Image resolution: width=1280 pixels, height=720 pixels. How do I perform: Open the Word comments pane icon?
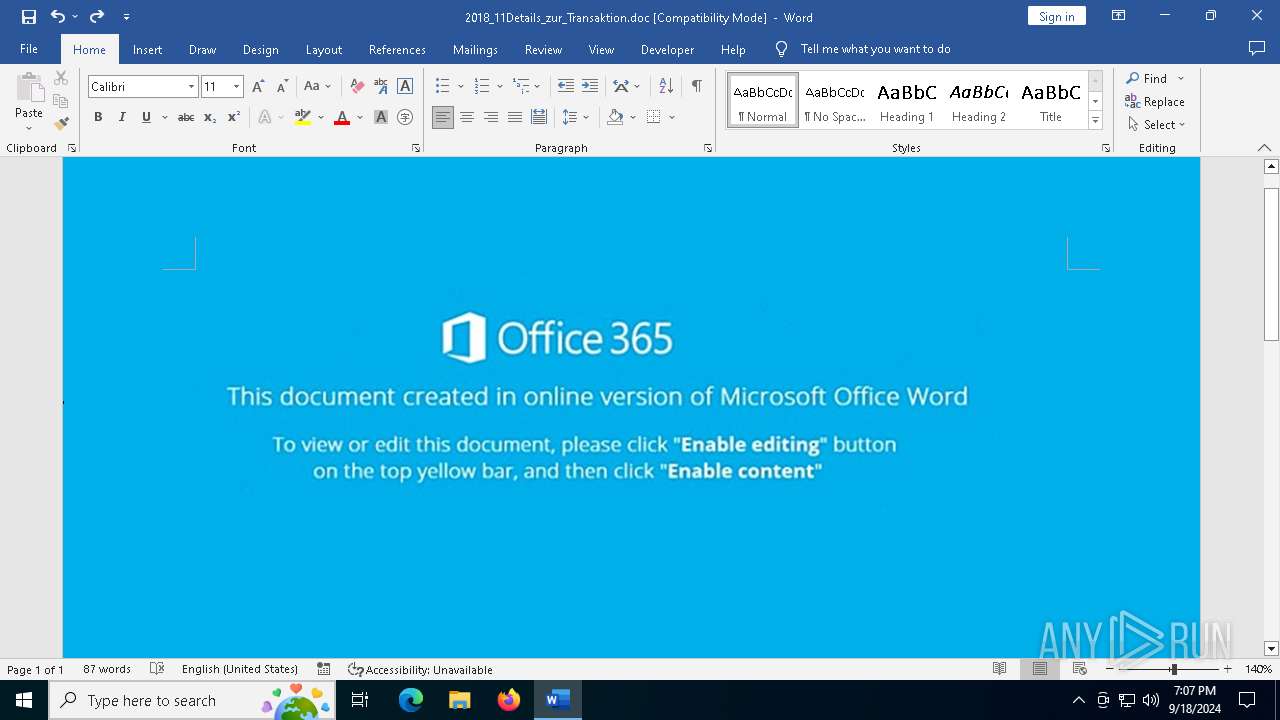click(x=1257, y=49)
